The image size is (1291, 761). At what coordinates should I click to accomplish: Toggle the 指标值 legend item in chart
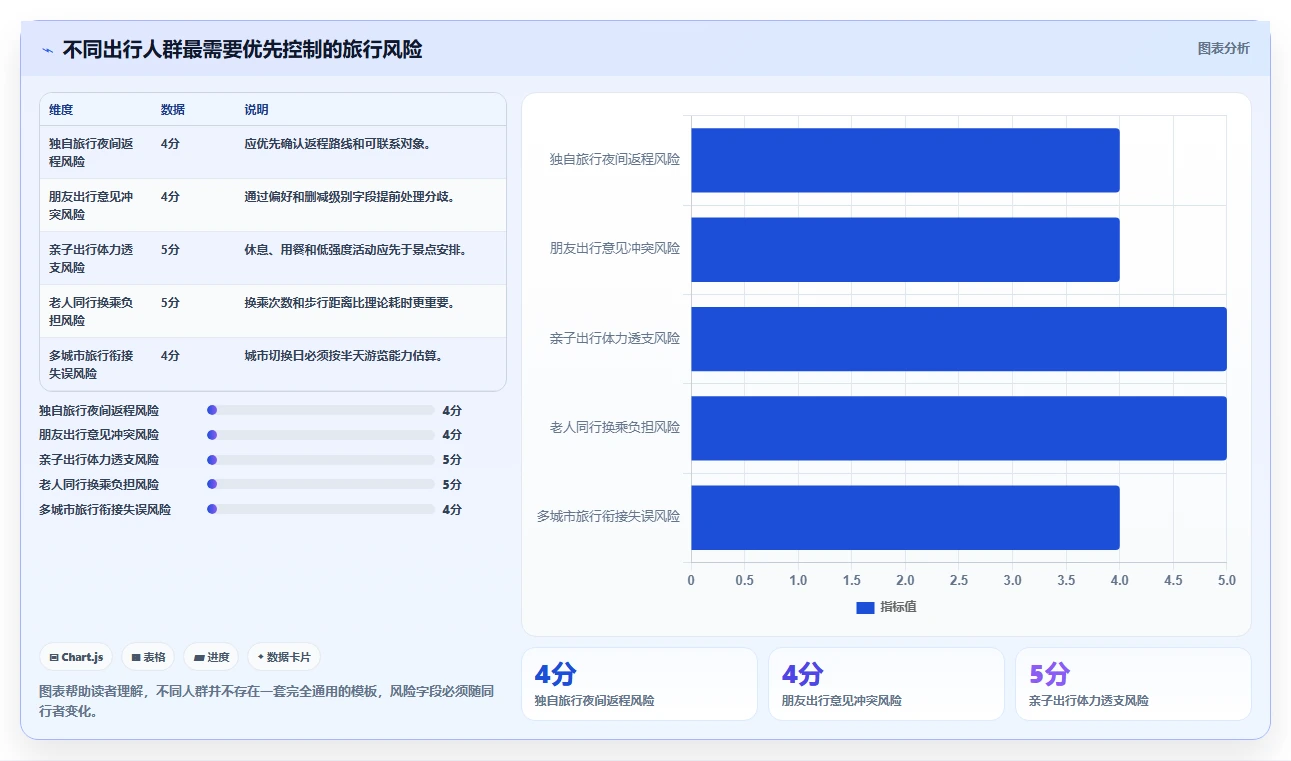point(886,607)
